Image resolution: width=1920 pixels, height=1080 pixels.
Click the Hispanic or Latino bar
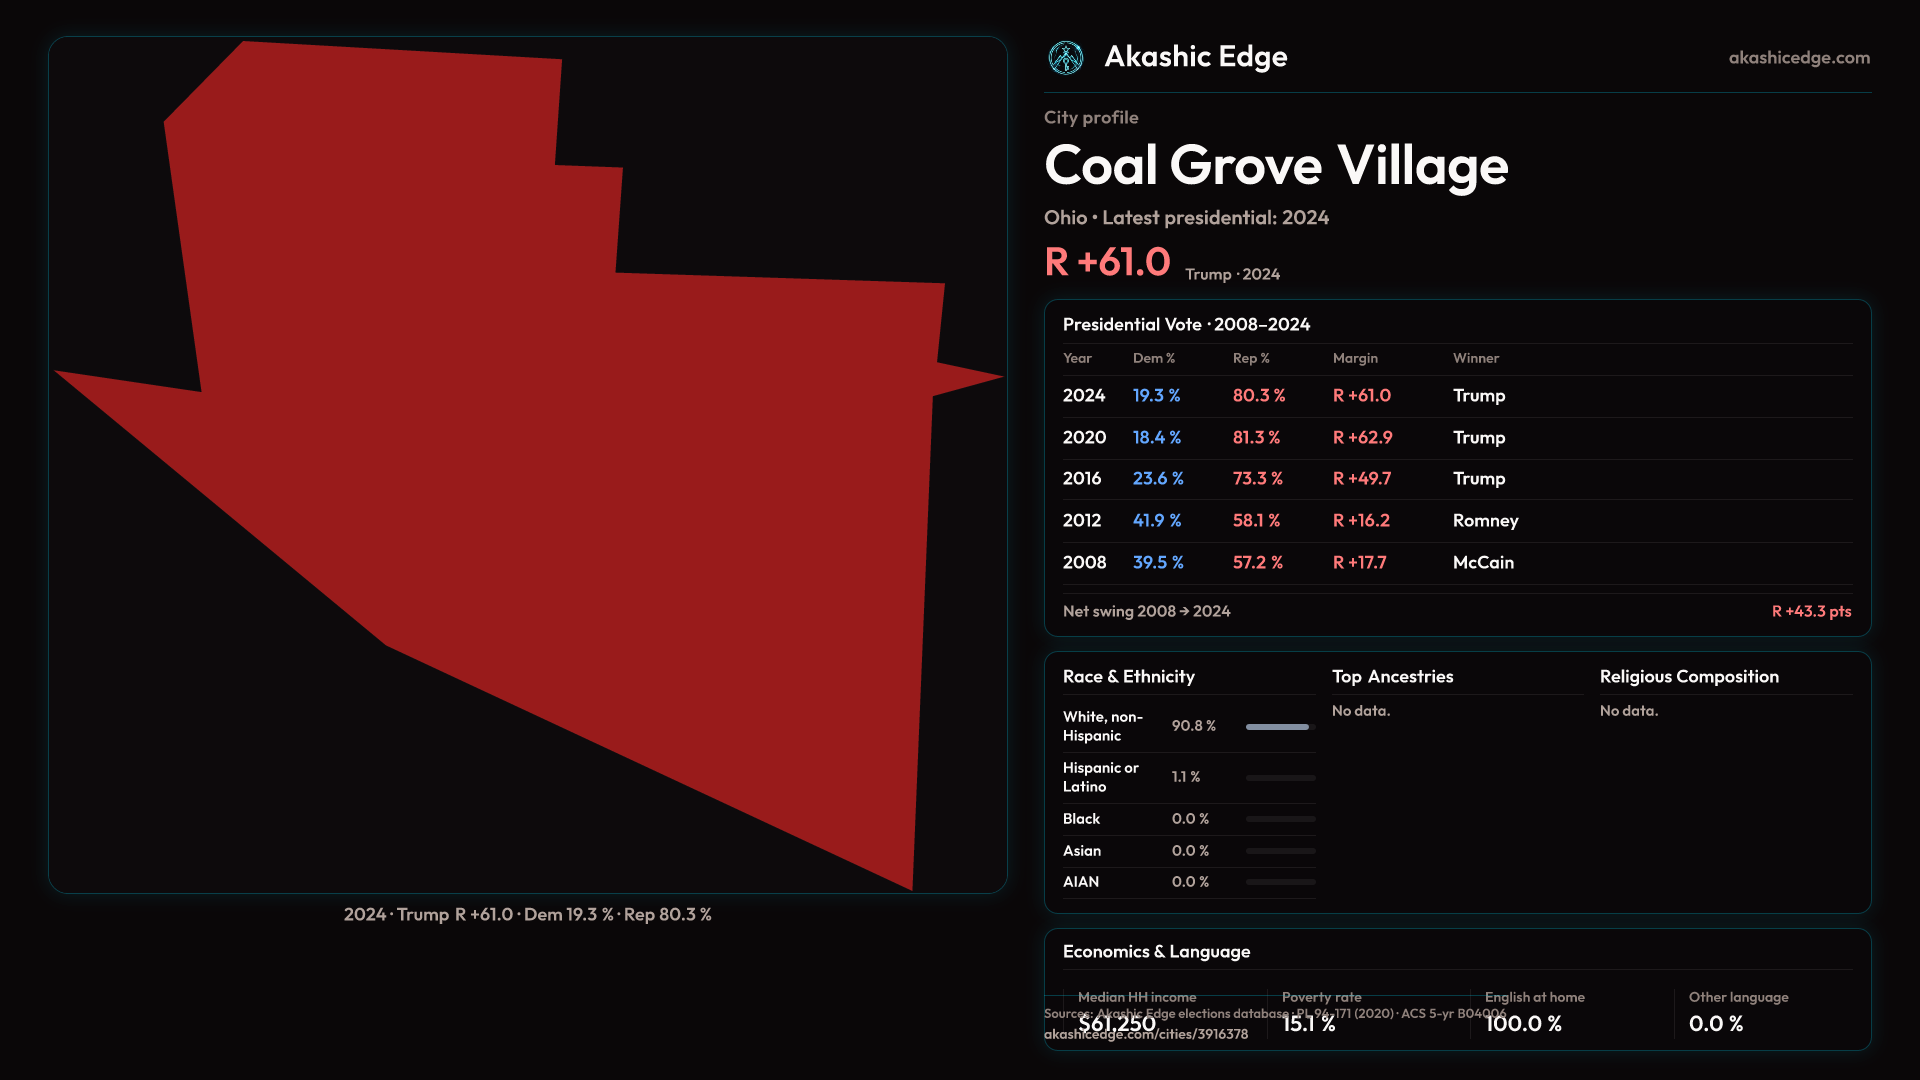(x=1279, y=777)
